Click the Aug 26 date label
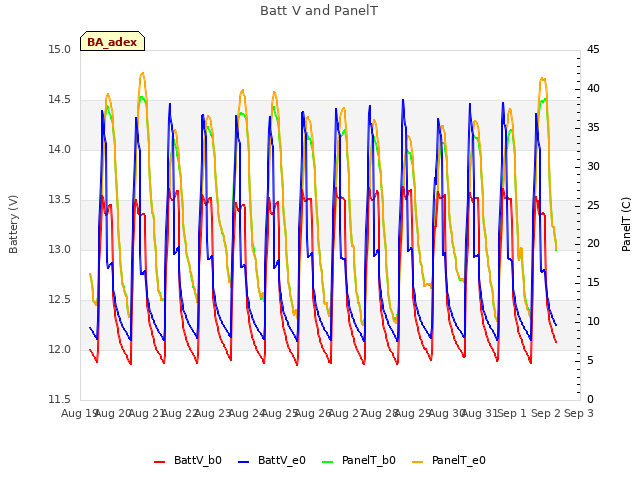Image resolution: width=640 pixels, height=480 pixels. [x=313, y=413]
